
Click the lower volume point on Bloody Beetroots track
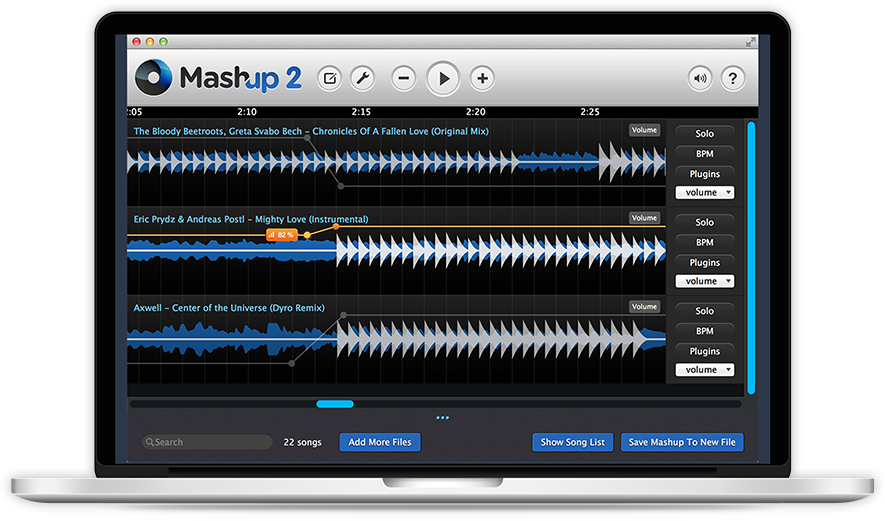click(340, 186)
